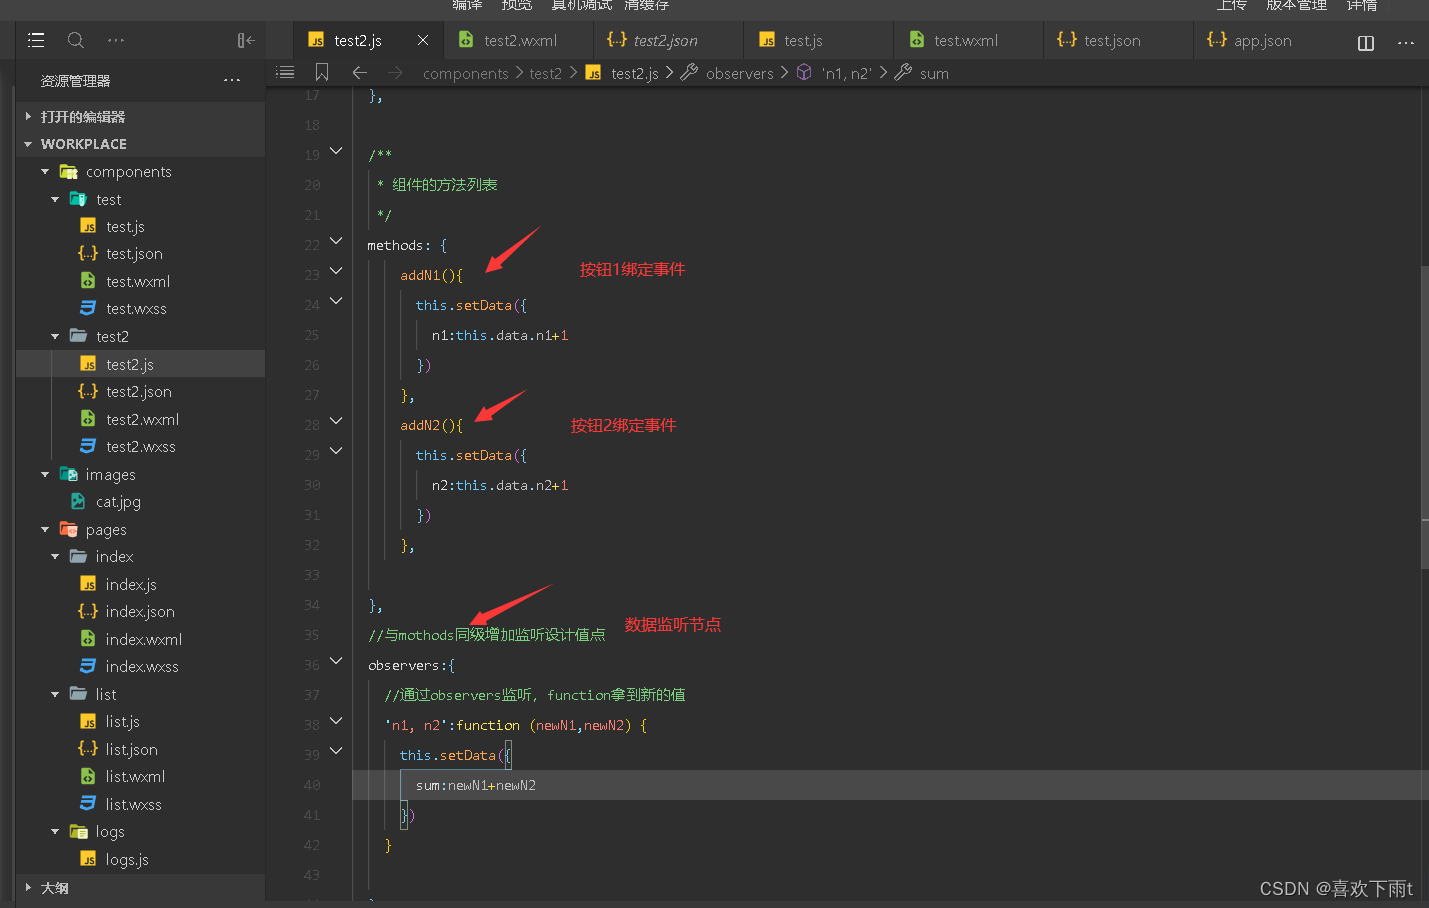Collapse the sidebar panel icon

(x=246, y=40)
